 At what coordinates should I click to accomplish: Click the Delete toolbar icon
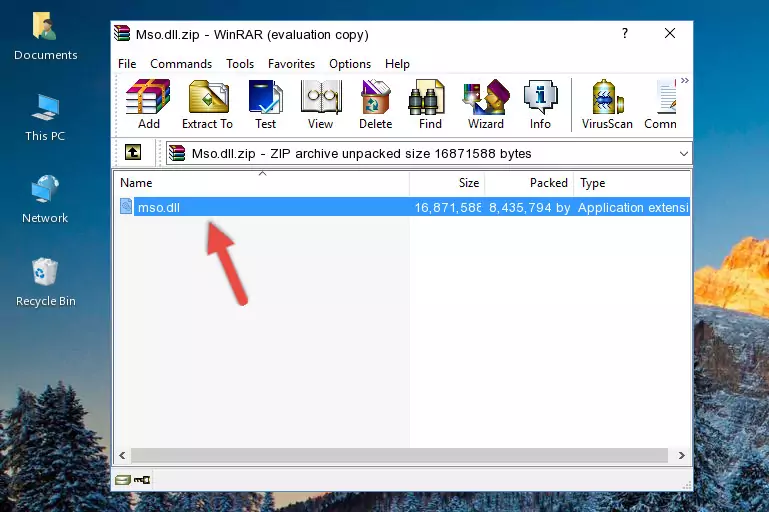click(376, 104)
